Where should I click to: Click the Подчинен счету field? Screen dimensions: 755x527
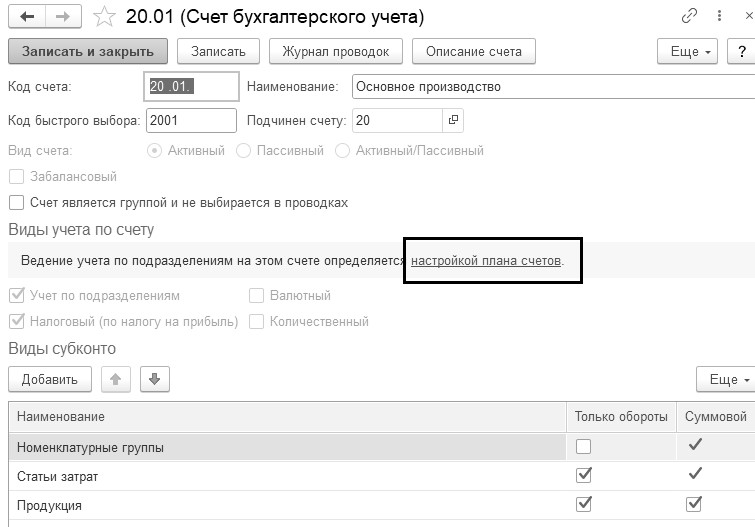pyautogui.click(x=397, y=120)
